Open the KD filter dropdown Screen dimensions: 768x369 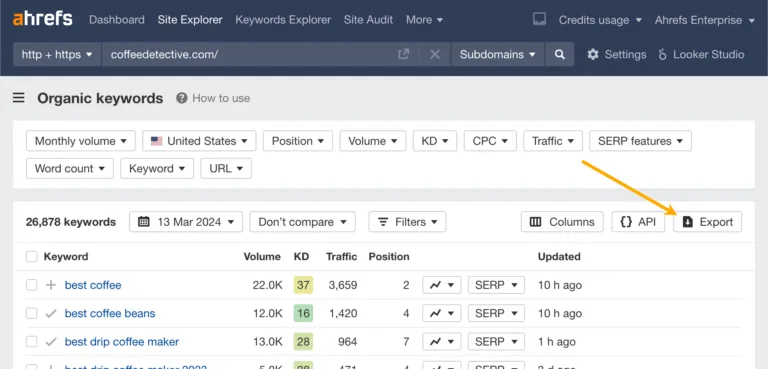click(435, 141)
